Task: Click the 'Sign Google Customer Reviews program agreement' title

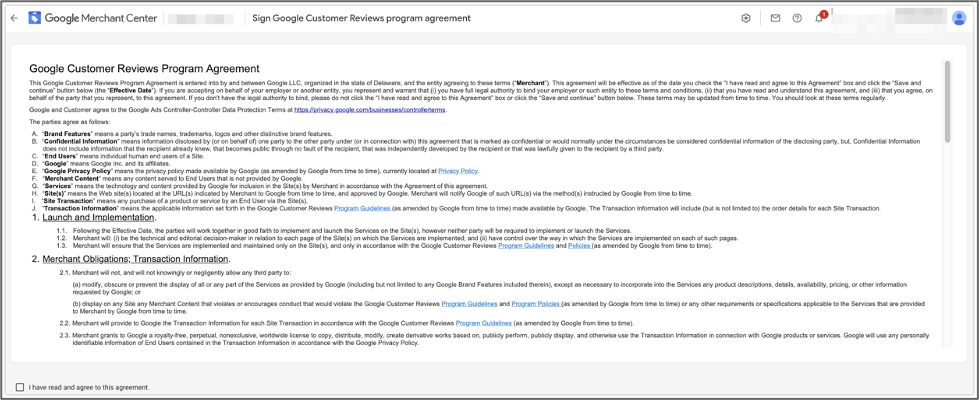Action: pyautogui.click(x=362, y=18)
